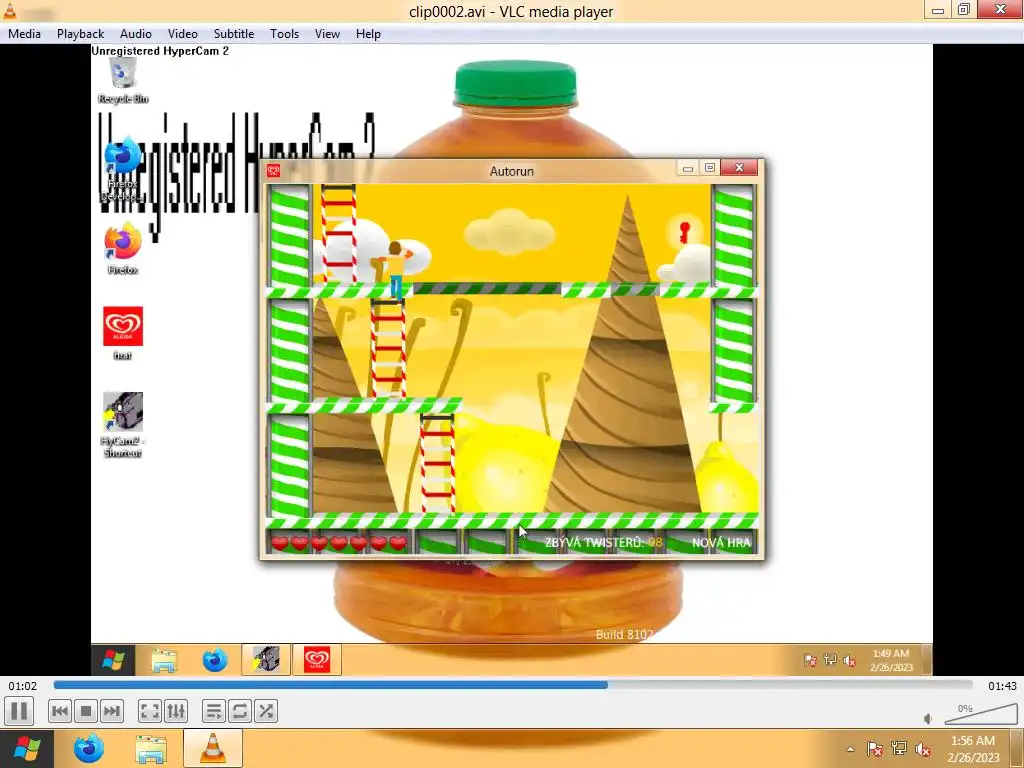The height and width of the screenshot is (768, 1024).
Task: Stop the video playback
Action: [x=86, y=711]
